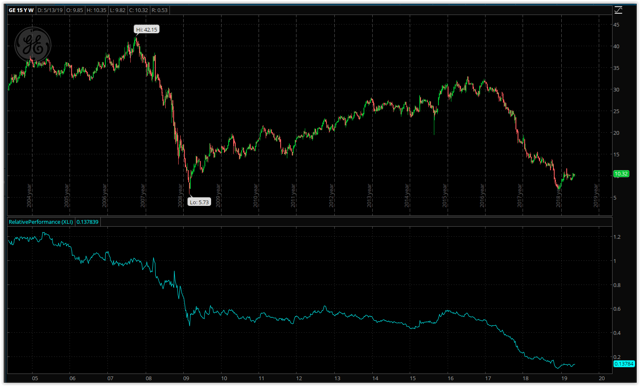
Task: Click the range value R: 0.53
Action: coord(160,10)
